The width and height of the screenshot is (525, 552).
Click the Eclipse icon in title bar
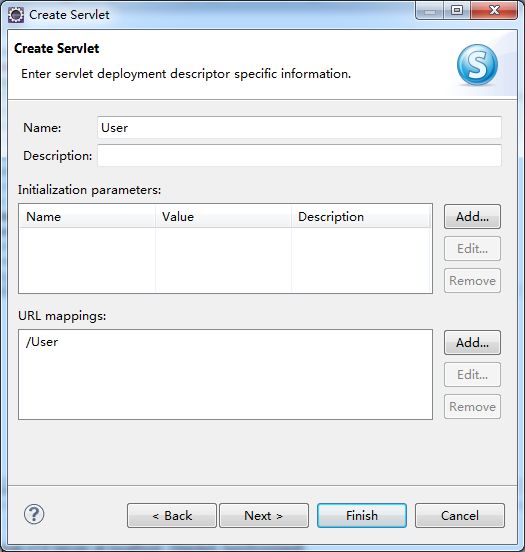click(16, 15)
